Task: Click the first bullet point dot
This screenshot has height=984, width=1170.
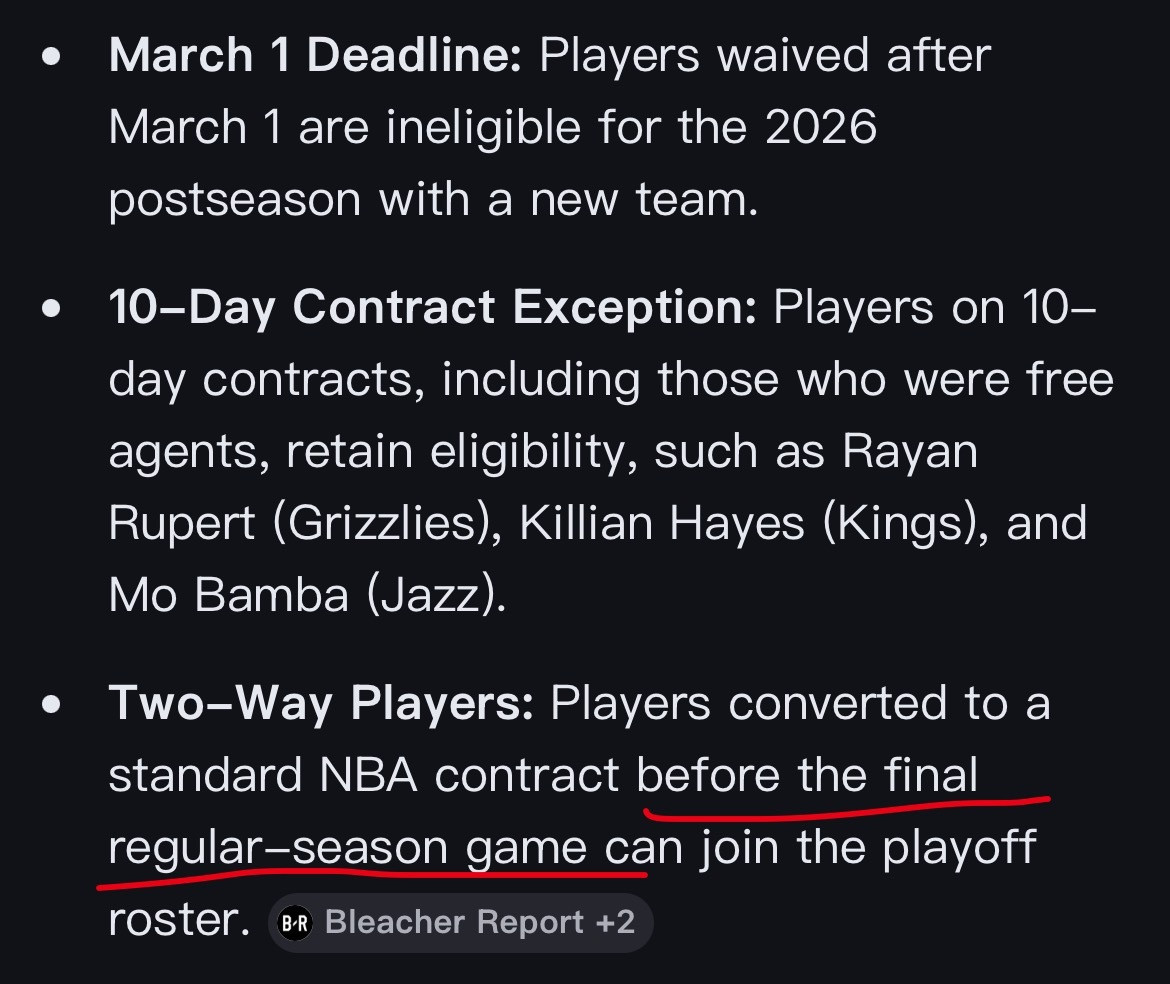Action: 52,56
